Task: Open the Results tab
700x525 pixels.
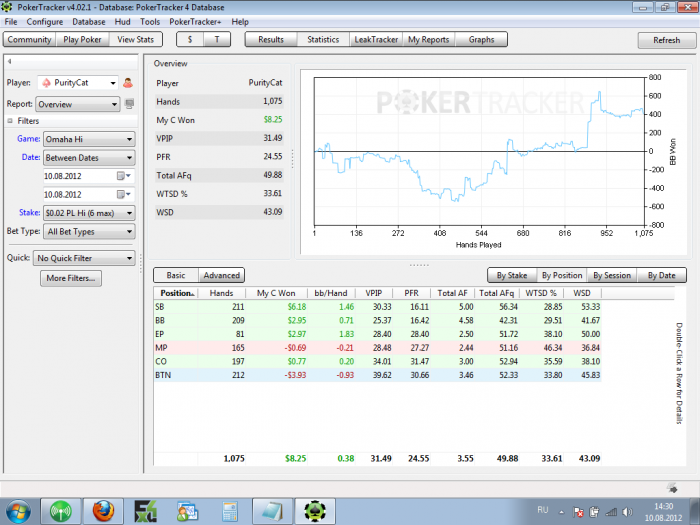Action: pos(271,39)
